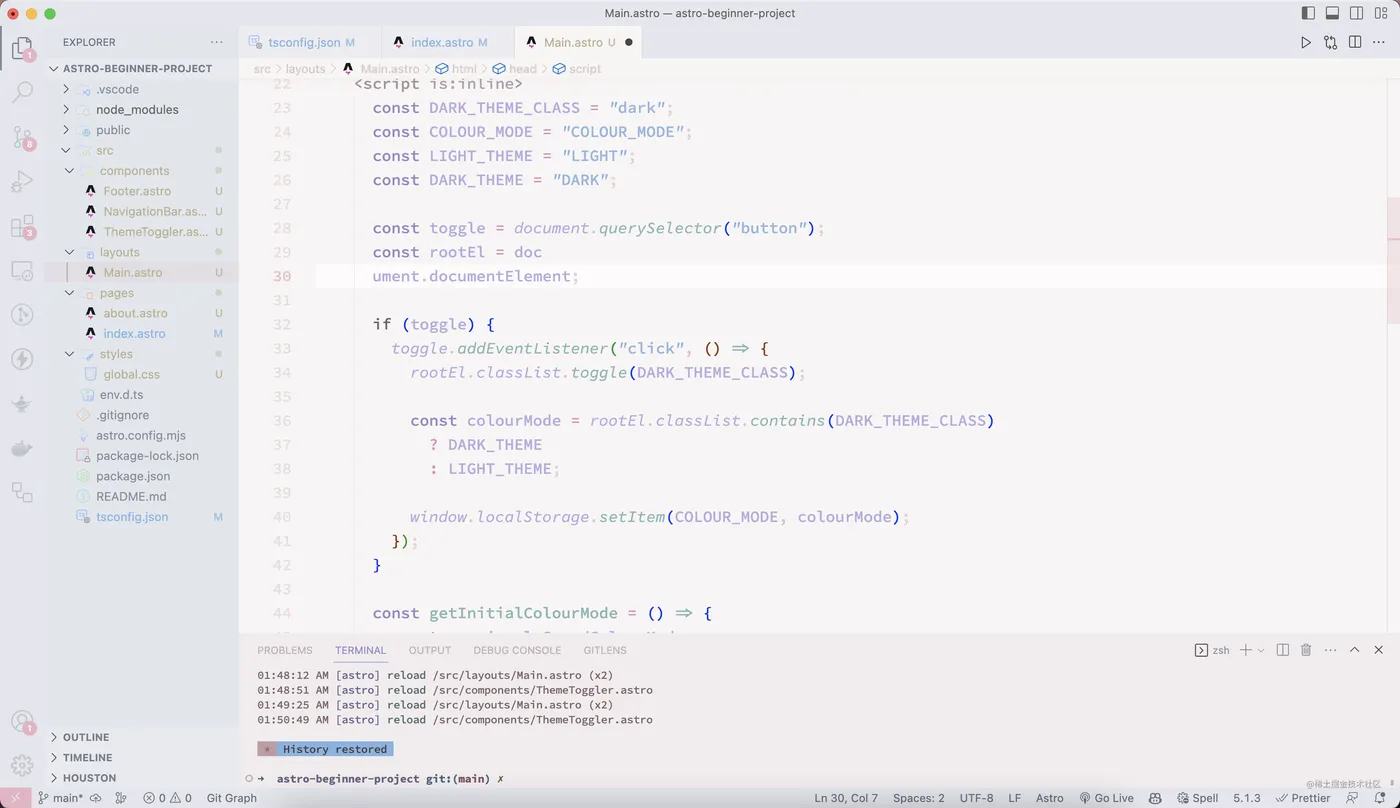Customize layout icon in title bar
Screen dimensions: 1400x808
[x=1381, y=14]
